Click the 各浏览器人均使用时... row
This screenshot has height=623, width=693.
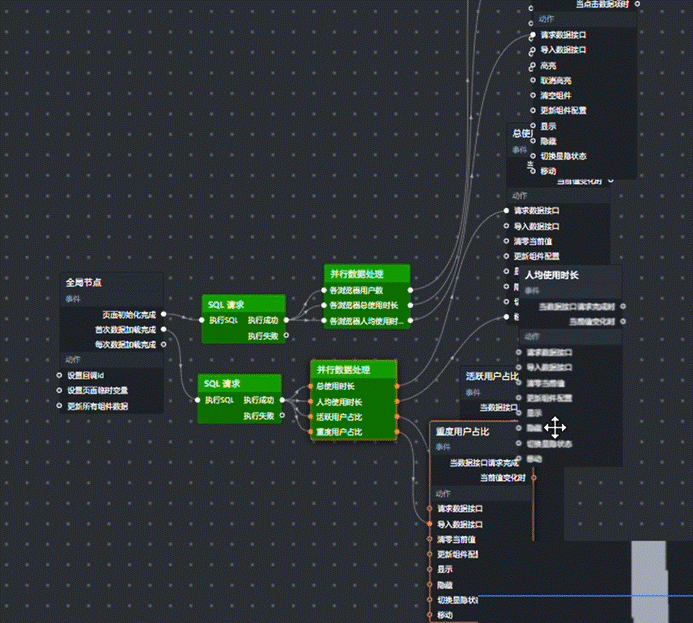tap(367, 321)
